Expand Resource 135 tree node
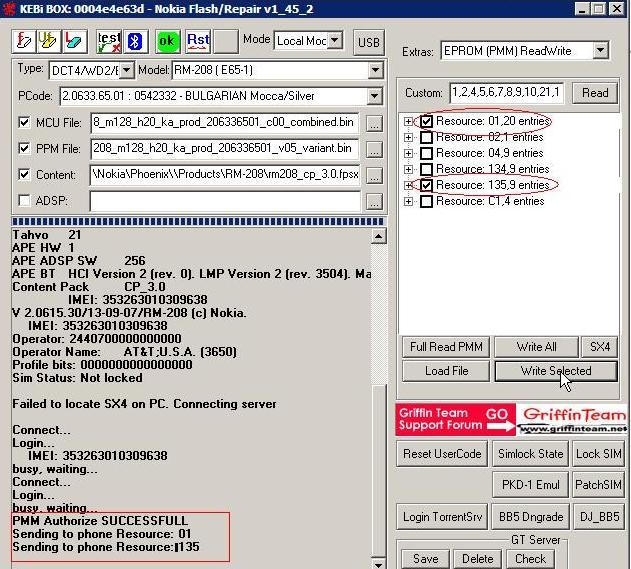 [x=408, y=185]
